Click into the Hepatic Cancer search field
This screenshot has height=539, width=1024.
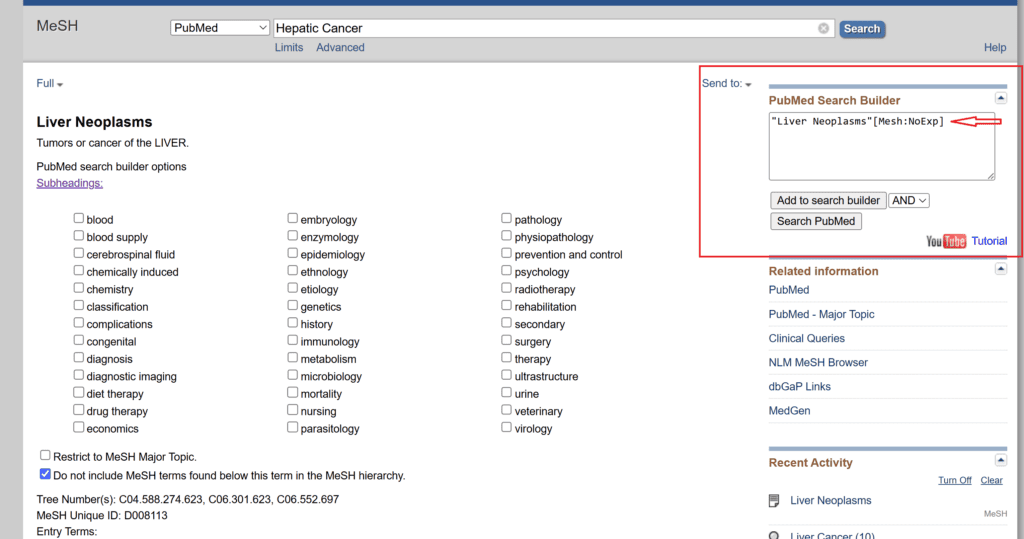(x=554, y=28)
